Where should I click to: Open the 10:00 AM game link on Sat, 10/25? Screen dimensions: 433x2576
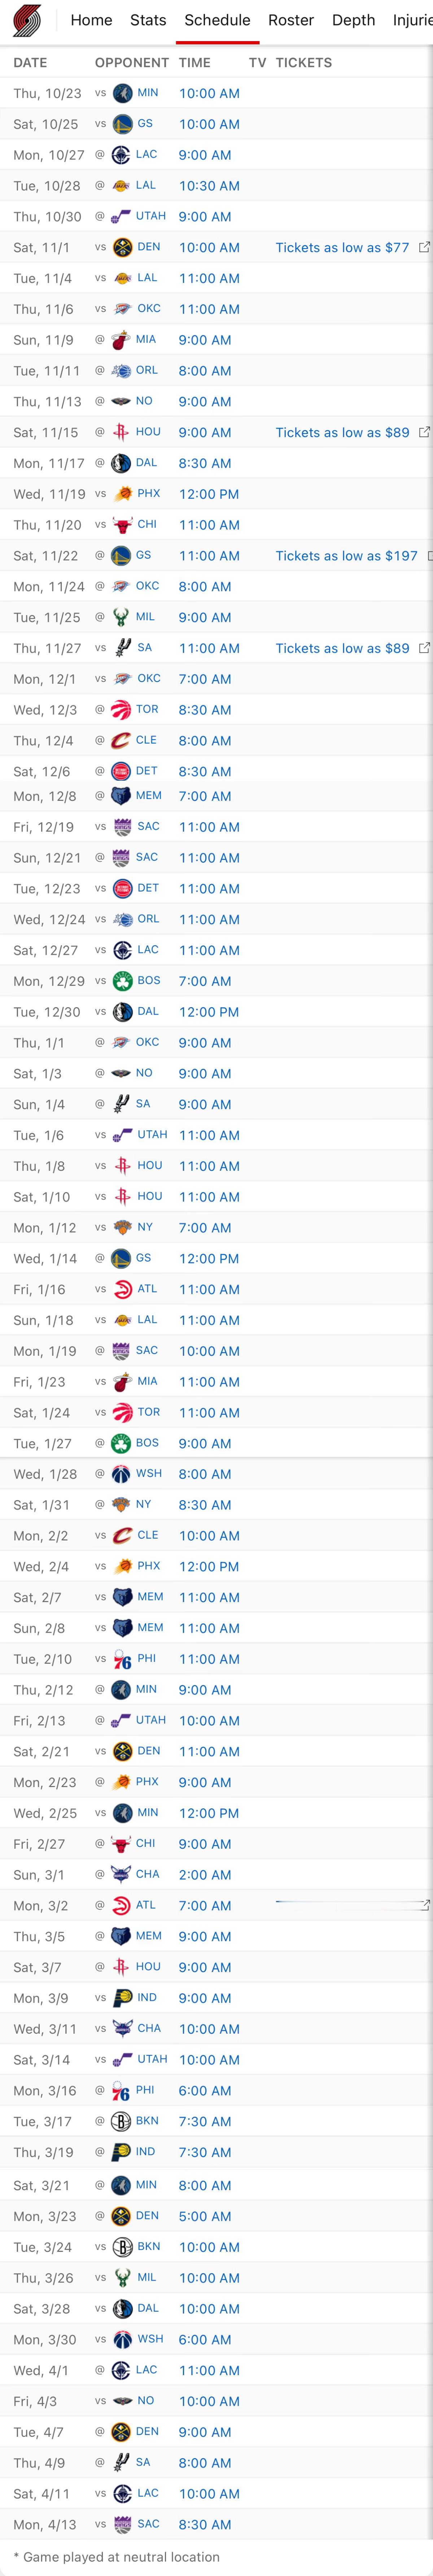pos(209,124)
